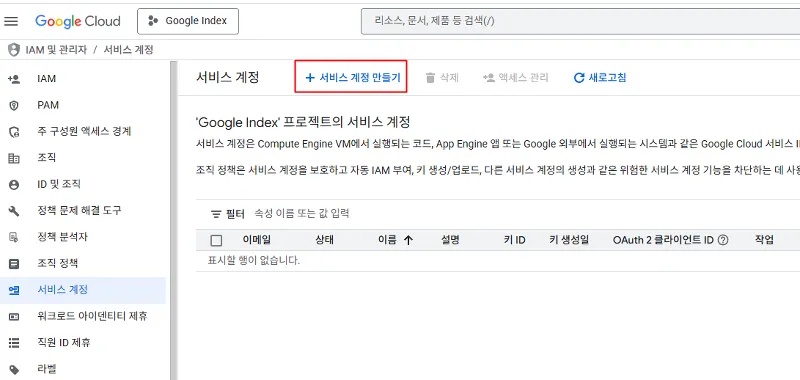800x380 pixels.
Task: Open 직원 ID 제휴 sidebar item
Action: (x=64, y=342)
